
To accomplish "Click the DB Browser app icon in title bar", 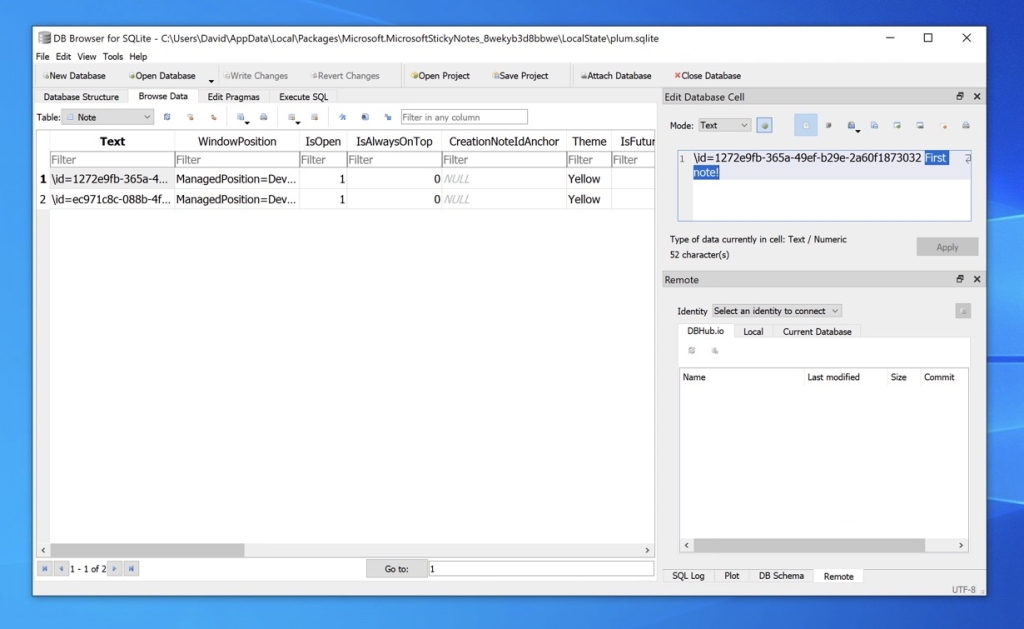I will [x=44, y=38].
